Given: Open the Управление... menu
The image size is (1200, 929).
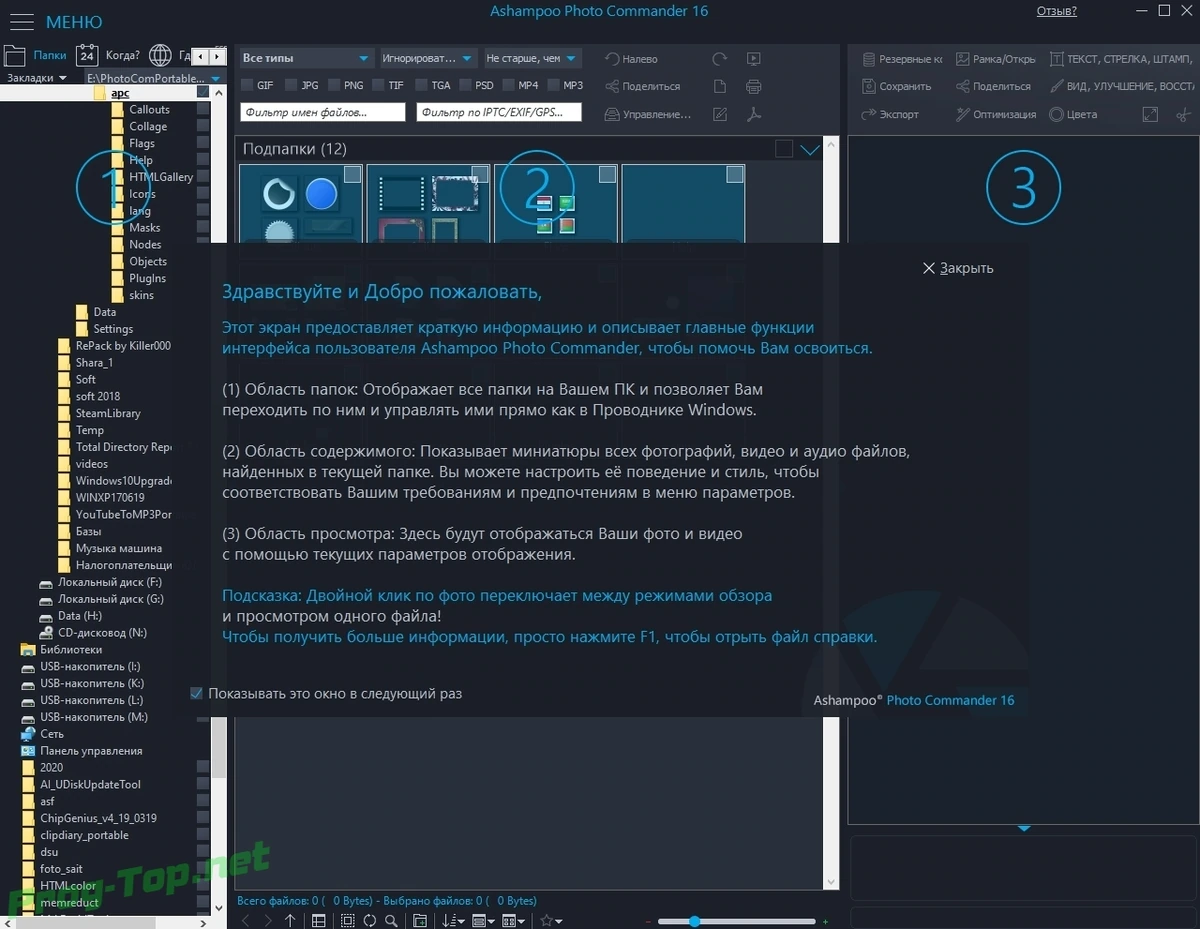Looking at the screenshot, I should [647, 114].
